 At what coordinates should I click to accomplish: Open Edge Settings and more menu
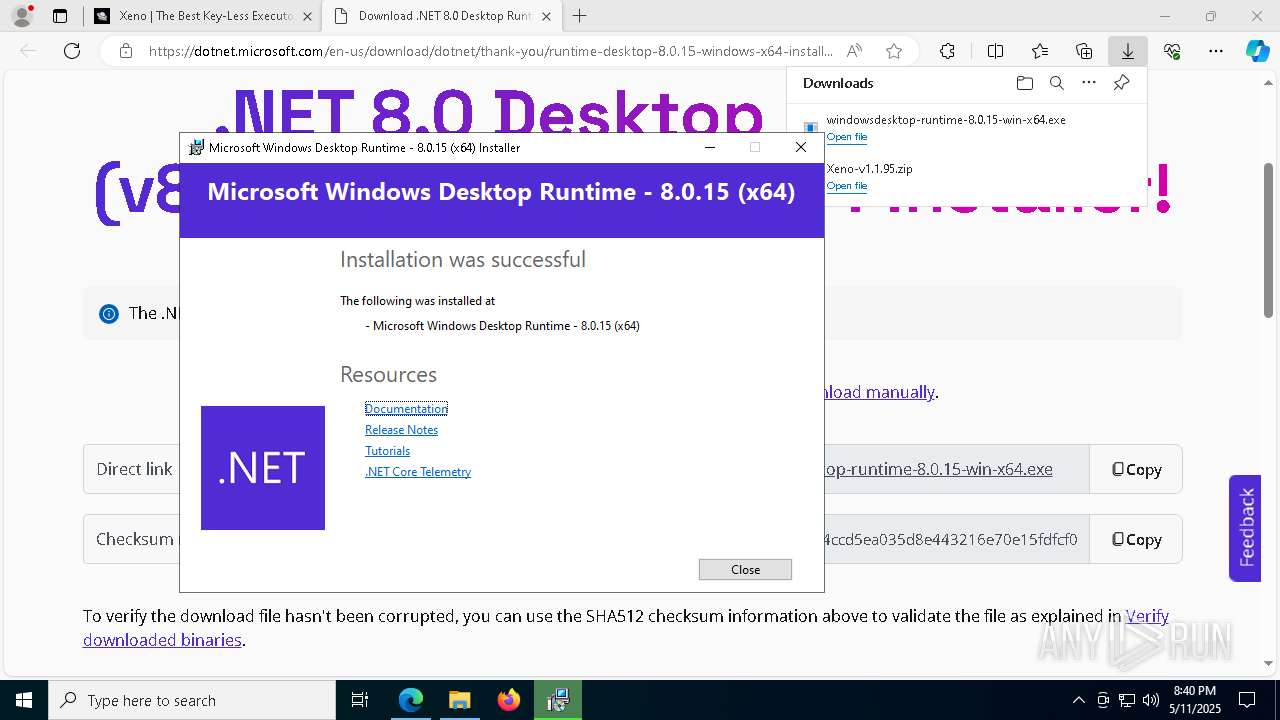[1216, 51]
